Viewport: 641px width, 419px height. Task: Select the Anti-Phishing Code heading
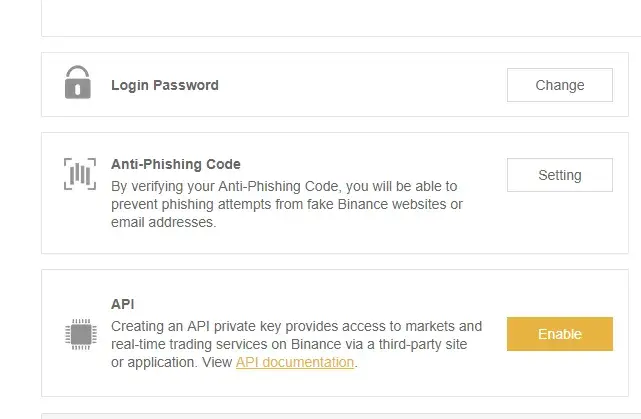tap(175, 164)
